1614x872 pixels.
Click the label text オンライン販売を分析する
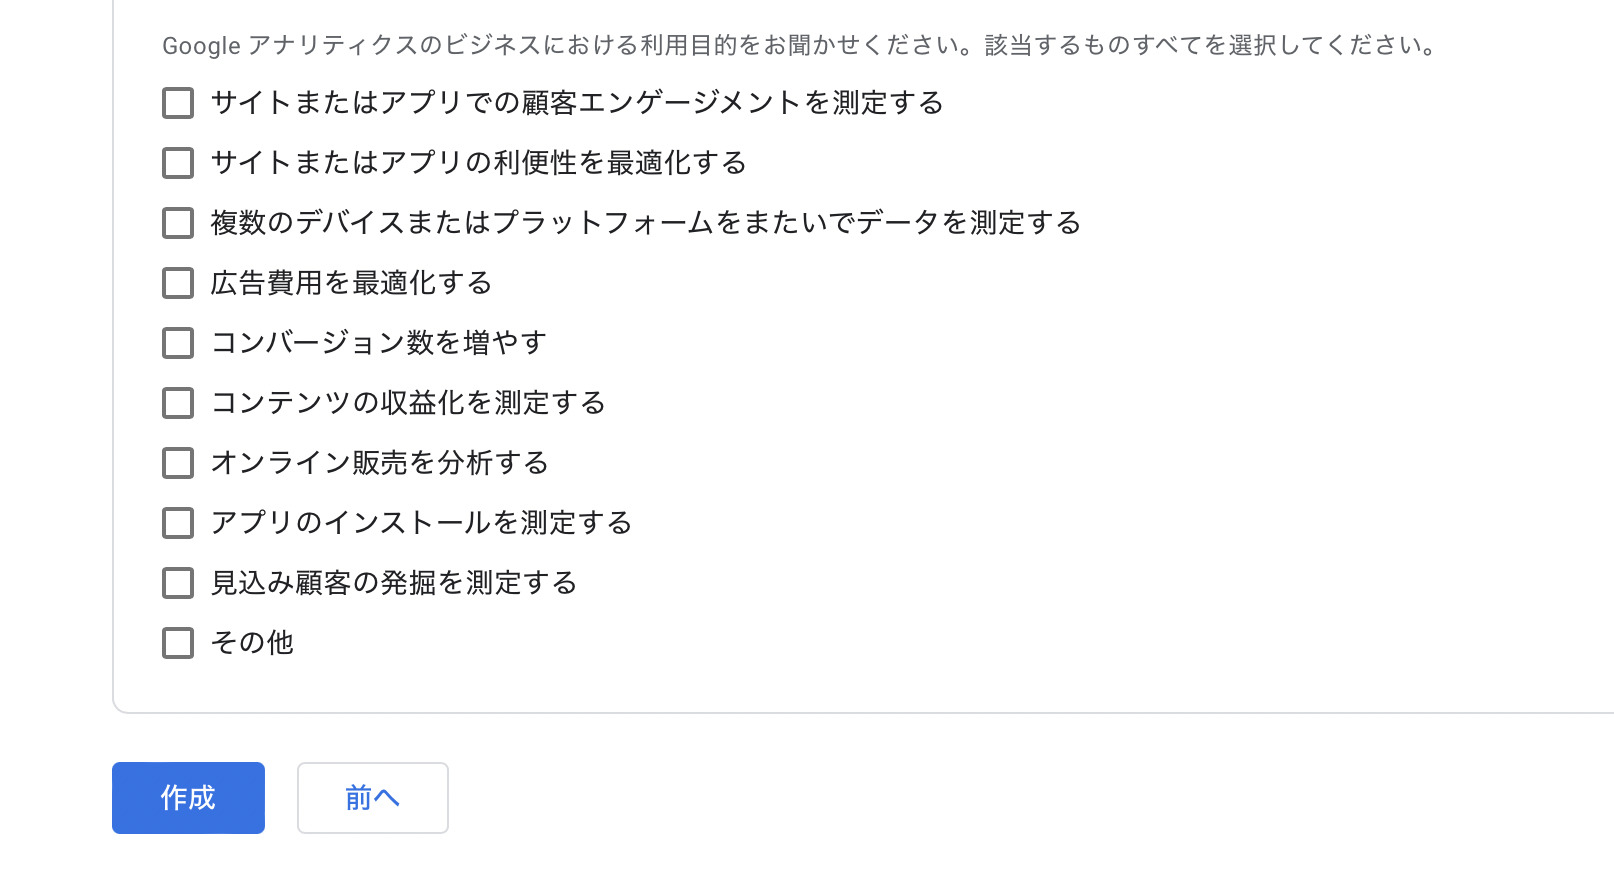379,463
